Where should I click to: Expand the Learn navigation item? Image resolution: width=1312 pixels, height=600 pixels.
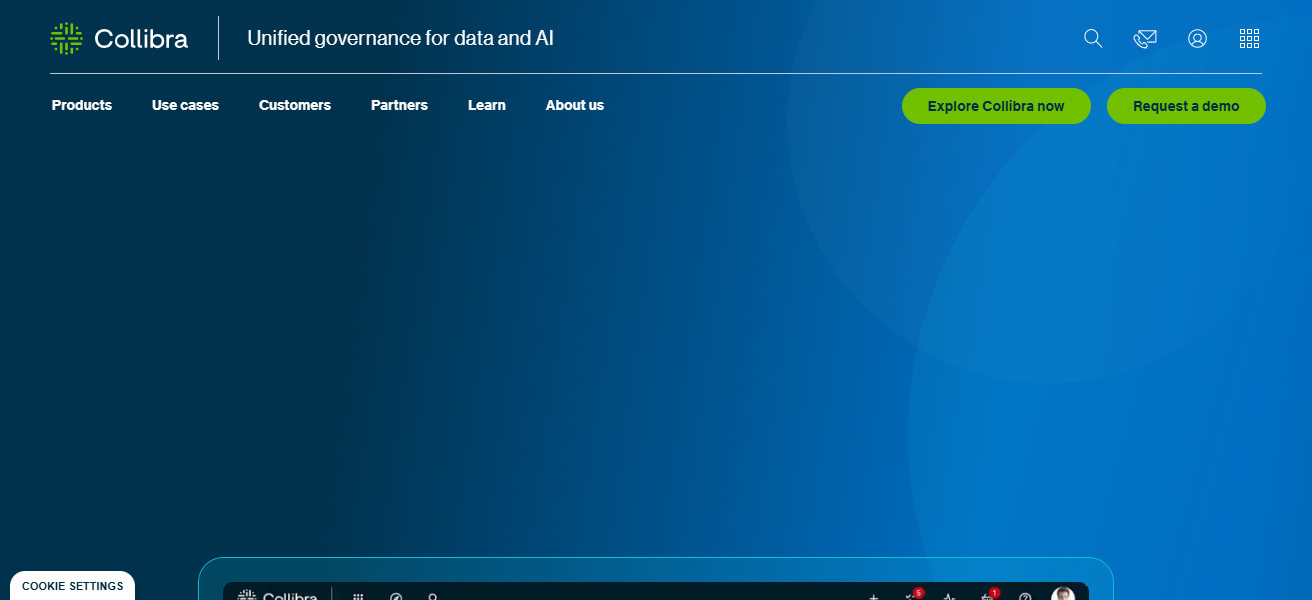[486, 105]
